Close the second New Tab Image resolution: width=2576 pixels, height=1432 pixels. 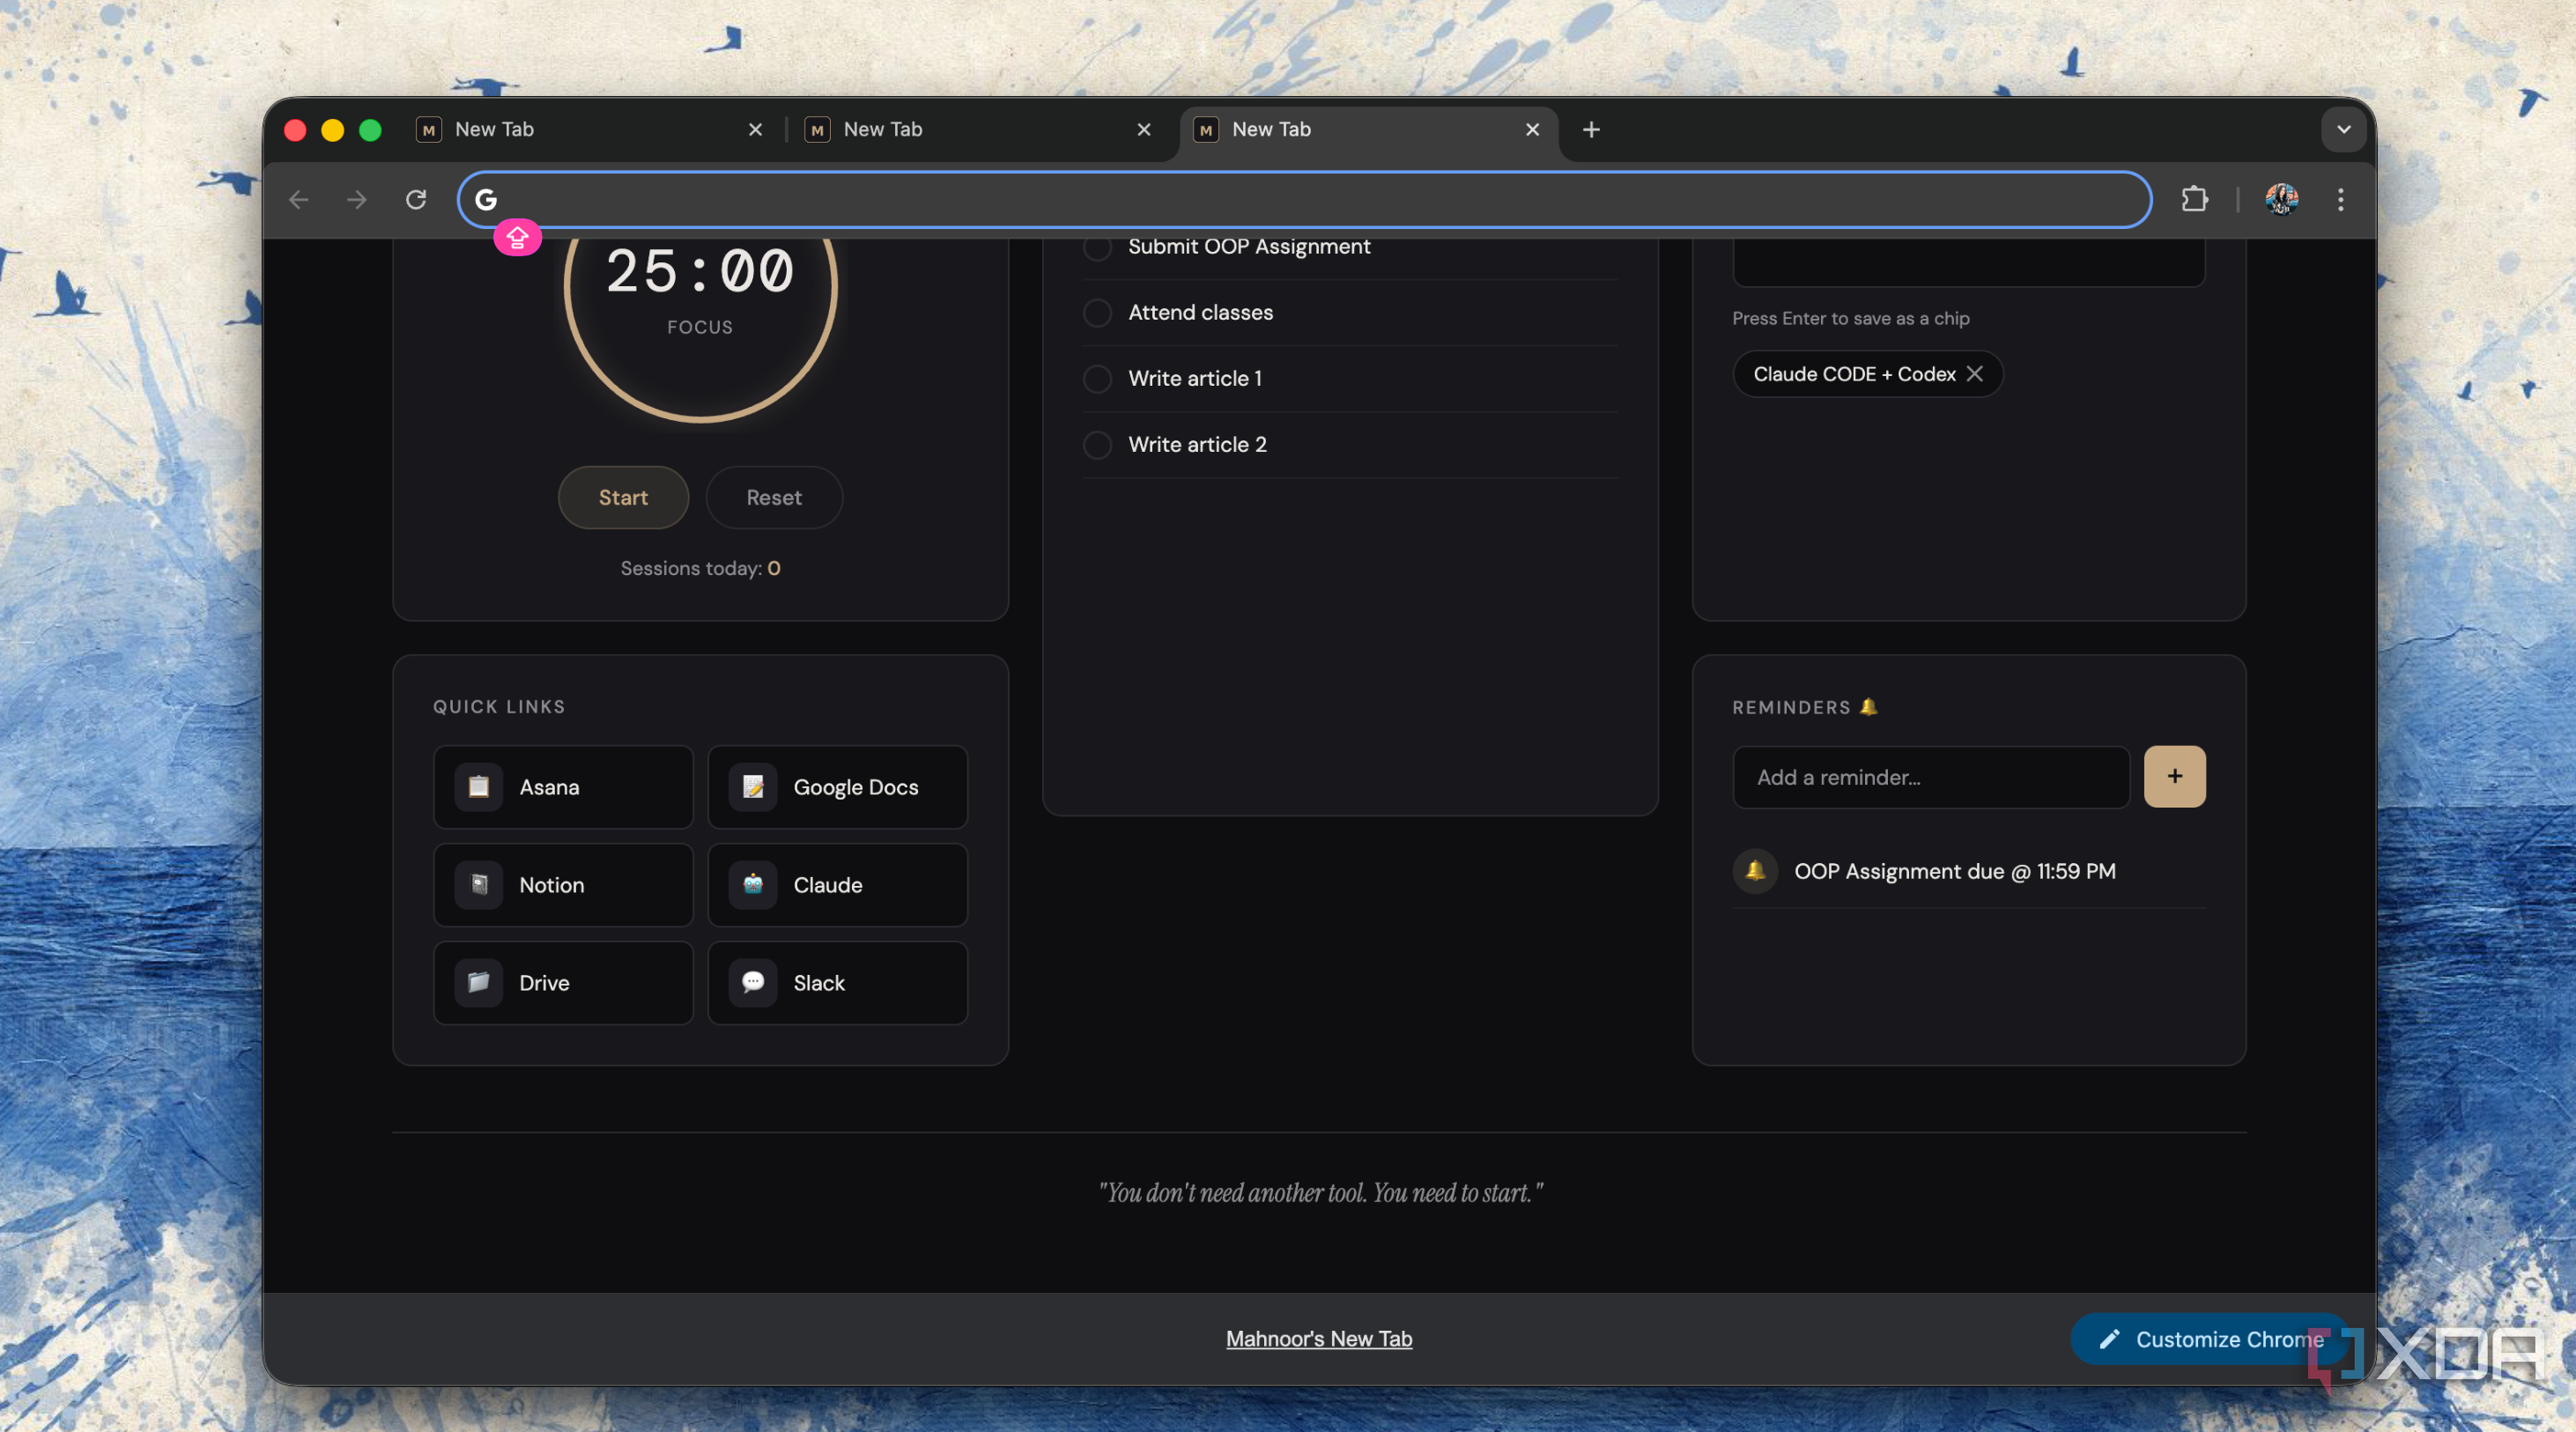1144,130
